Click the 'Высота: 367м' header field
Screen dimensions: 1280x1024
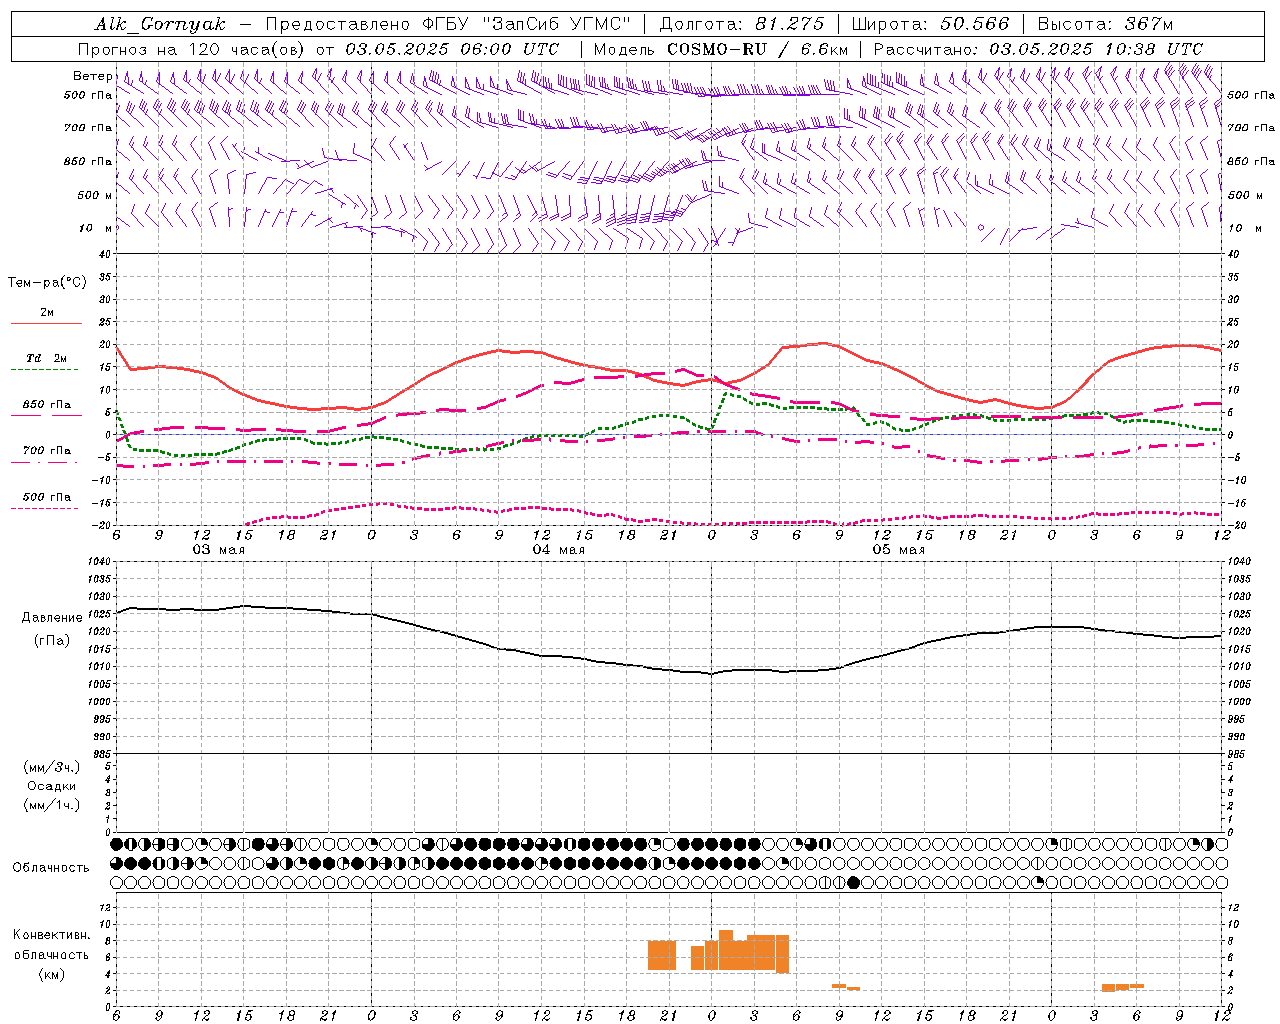(1105, 24)
